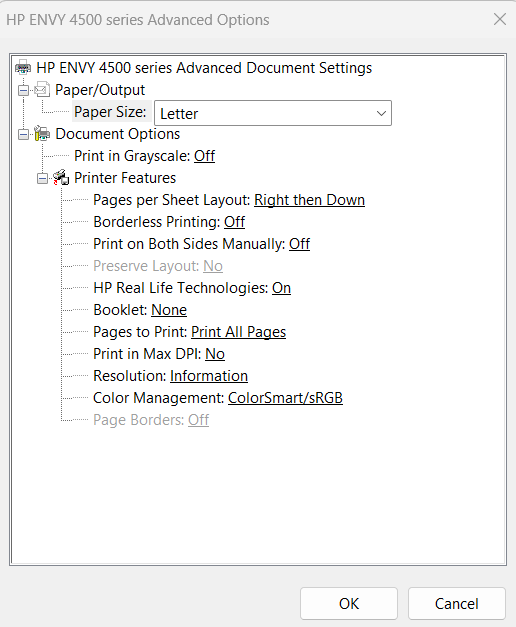This screenshot has width=516, height=627.
Task: Select the Booklet label
Action: pos(120,310)
